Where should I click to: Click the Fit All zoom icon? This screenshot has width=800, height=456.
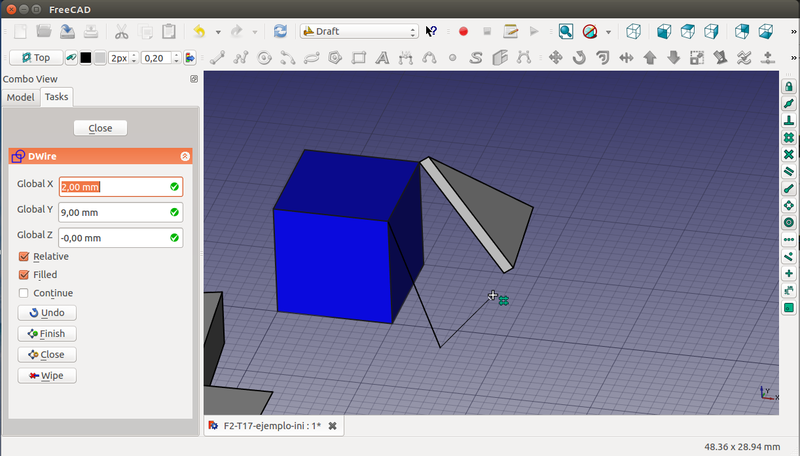pos(566,32)
